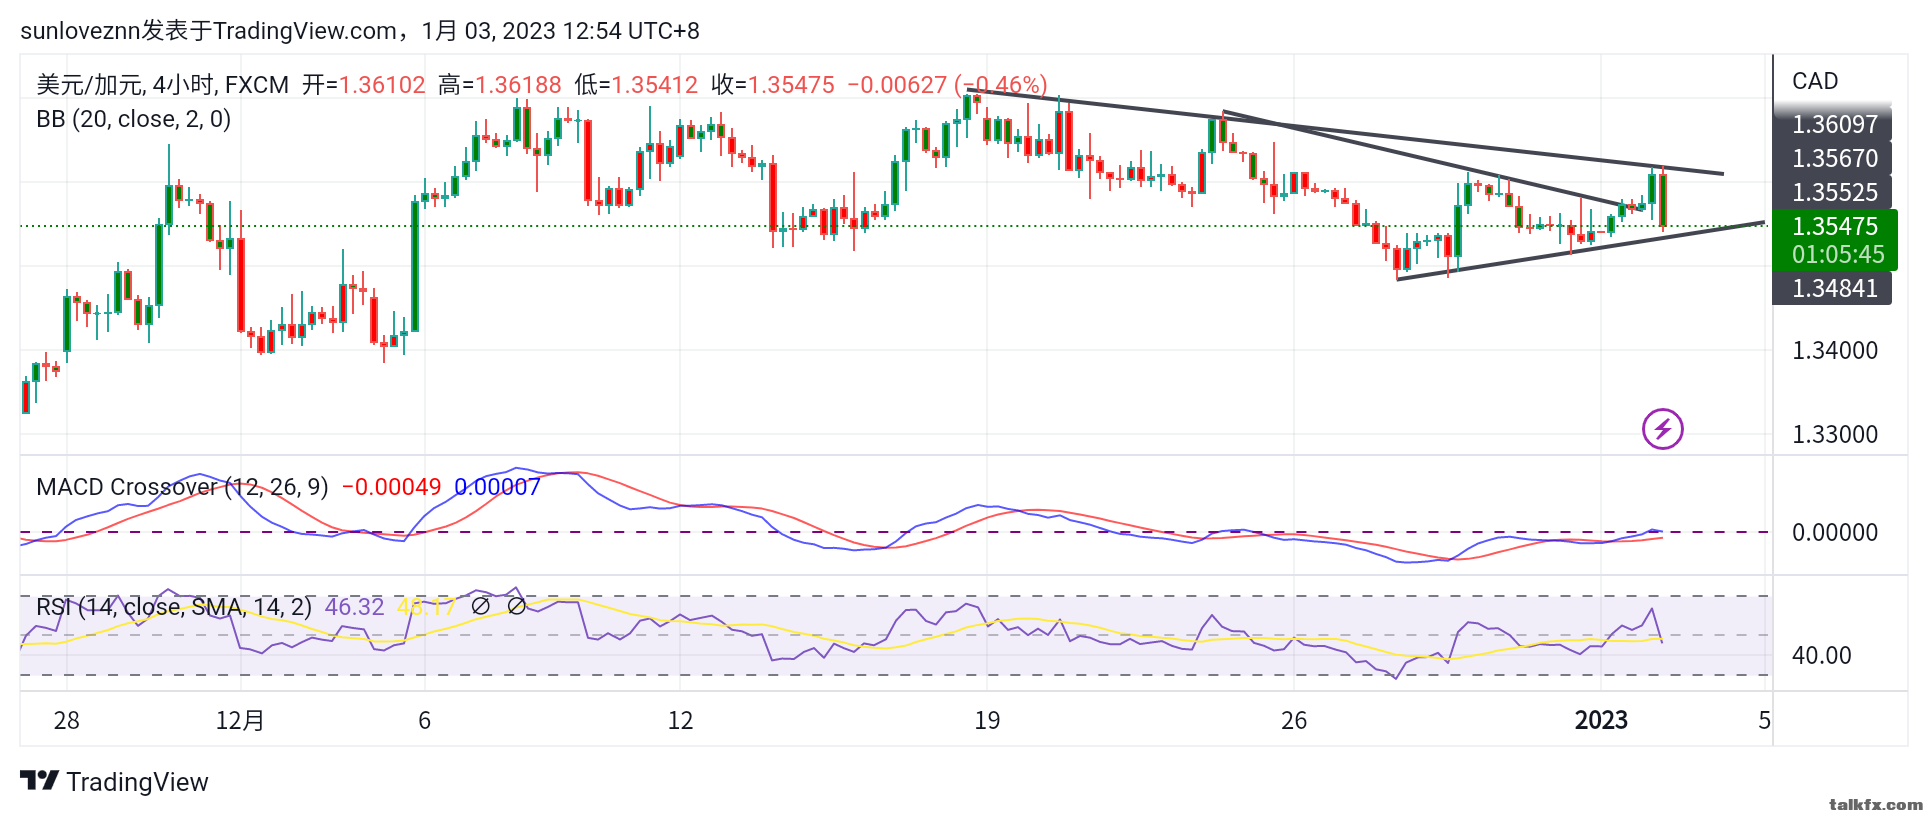Click the MACD Crossover (12, 26, 9) label
Viewport: 1928px width, 816px height.
[x=182, y=487]
